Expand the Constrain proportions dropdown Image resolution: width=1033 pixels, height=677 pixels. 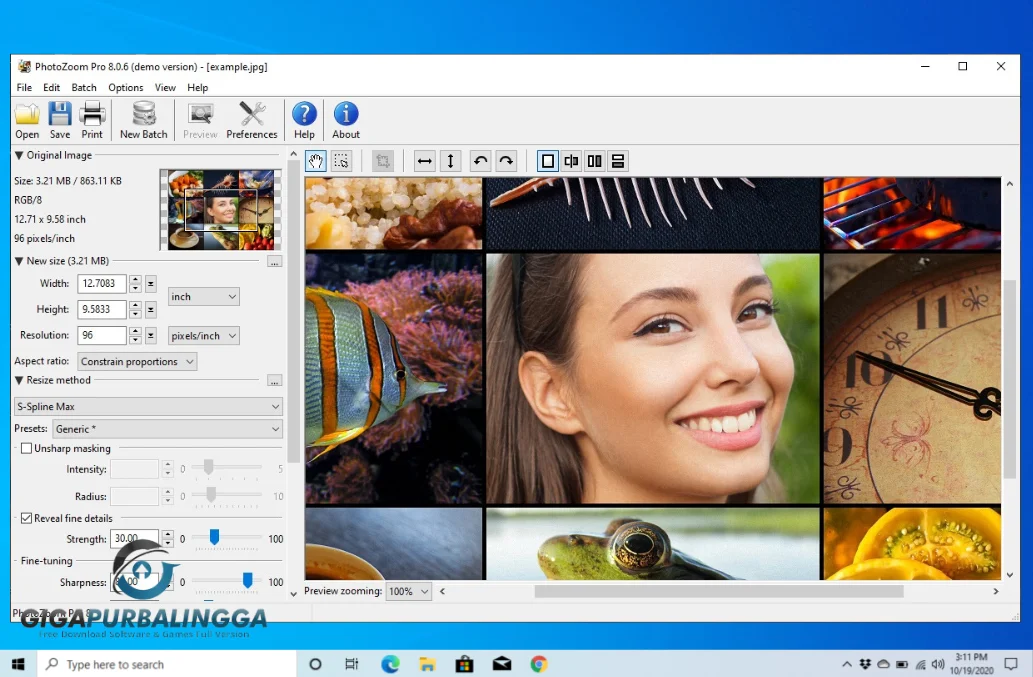[x=137, y=362]
